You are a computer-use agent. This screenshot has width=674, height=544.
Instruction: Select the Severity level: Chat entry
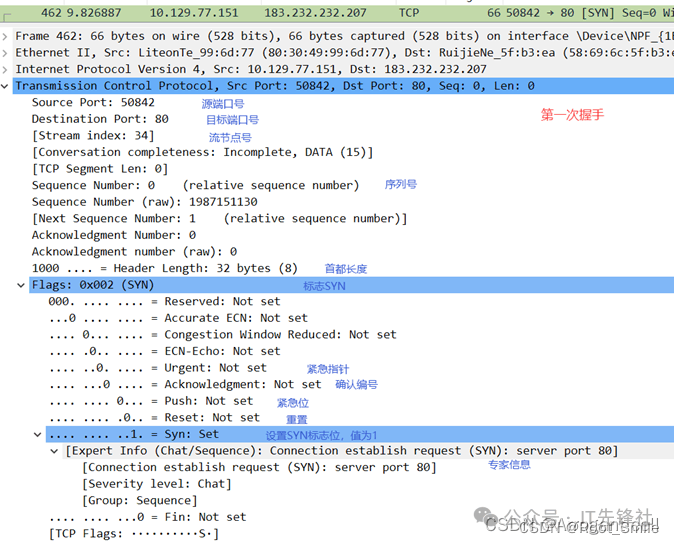pyautogui.click(x=157, y=484)
